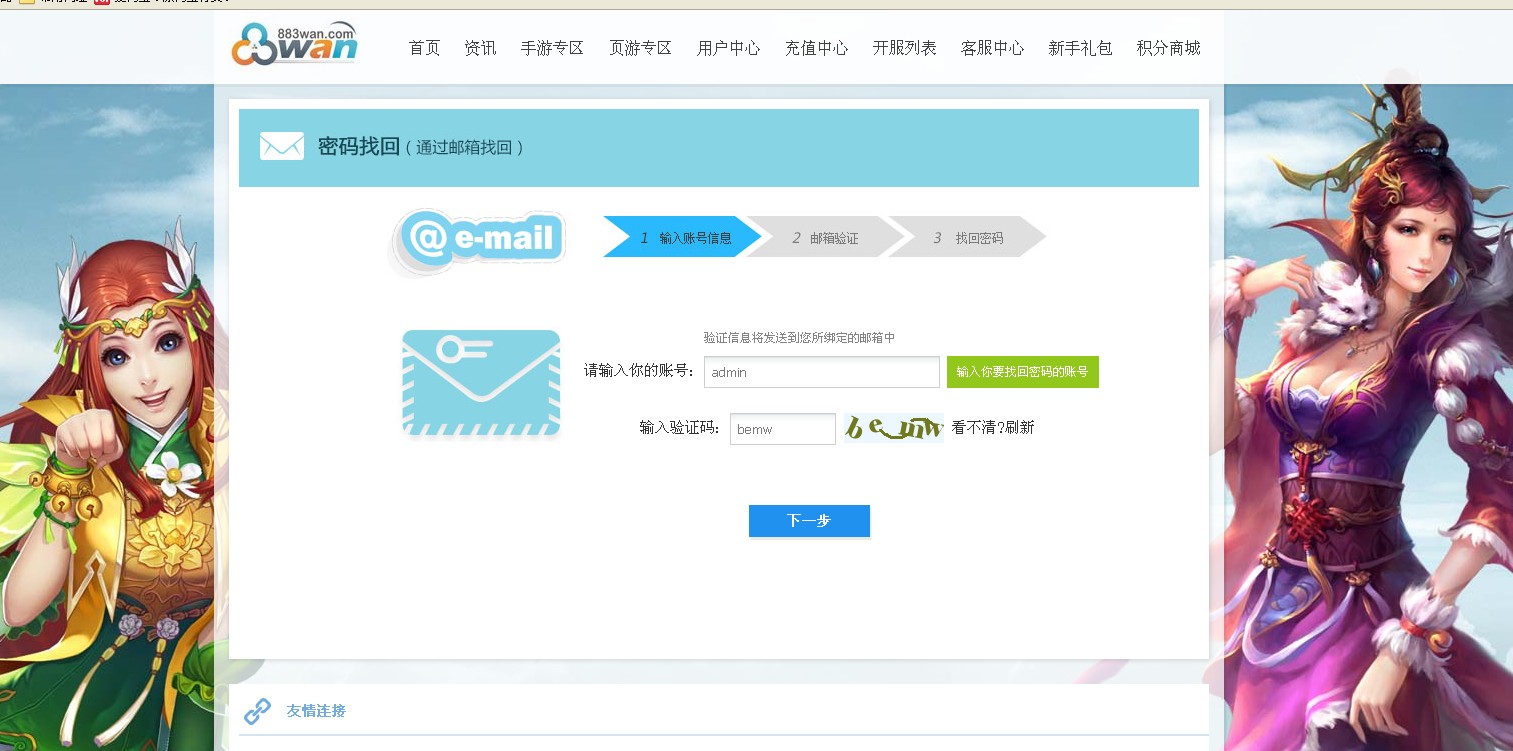This screenshot has height=751, width=1513.
Task: Open 客服中心 from the navigation bar
Action: tap(992, 48)
